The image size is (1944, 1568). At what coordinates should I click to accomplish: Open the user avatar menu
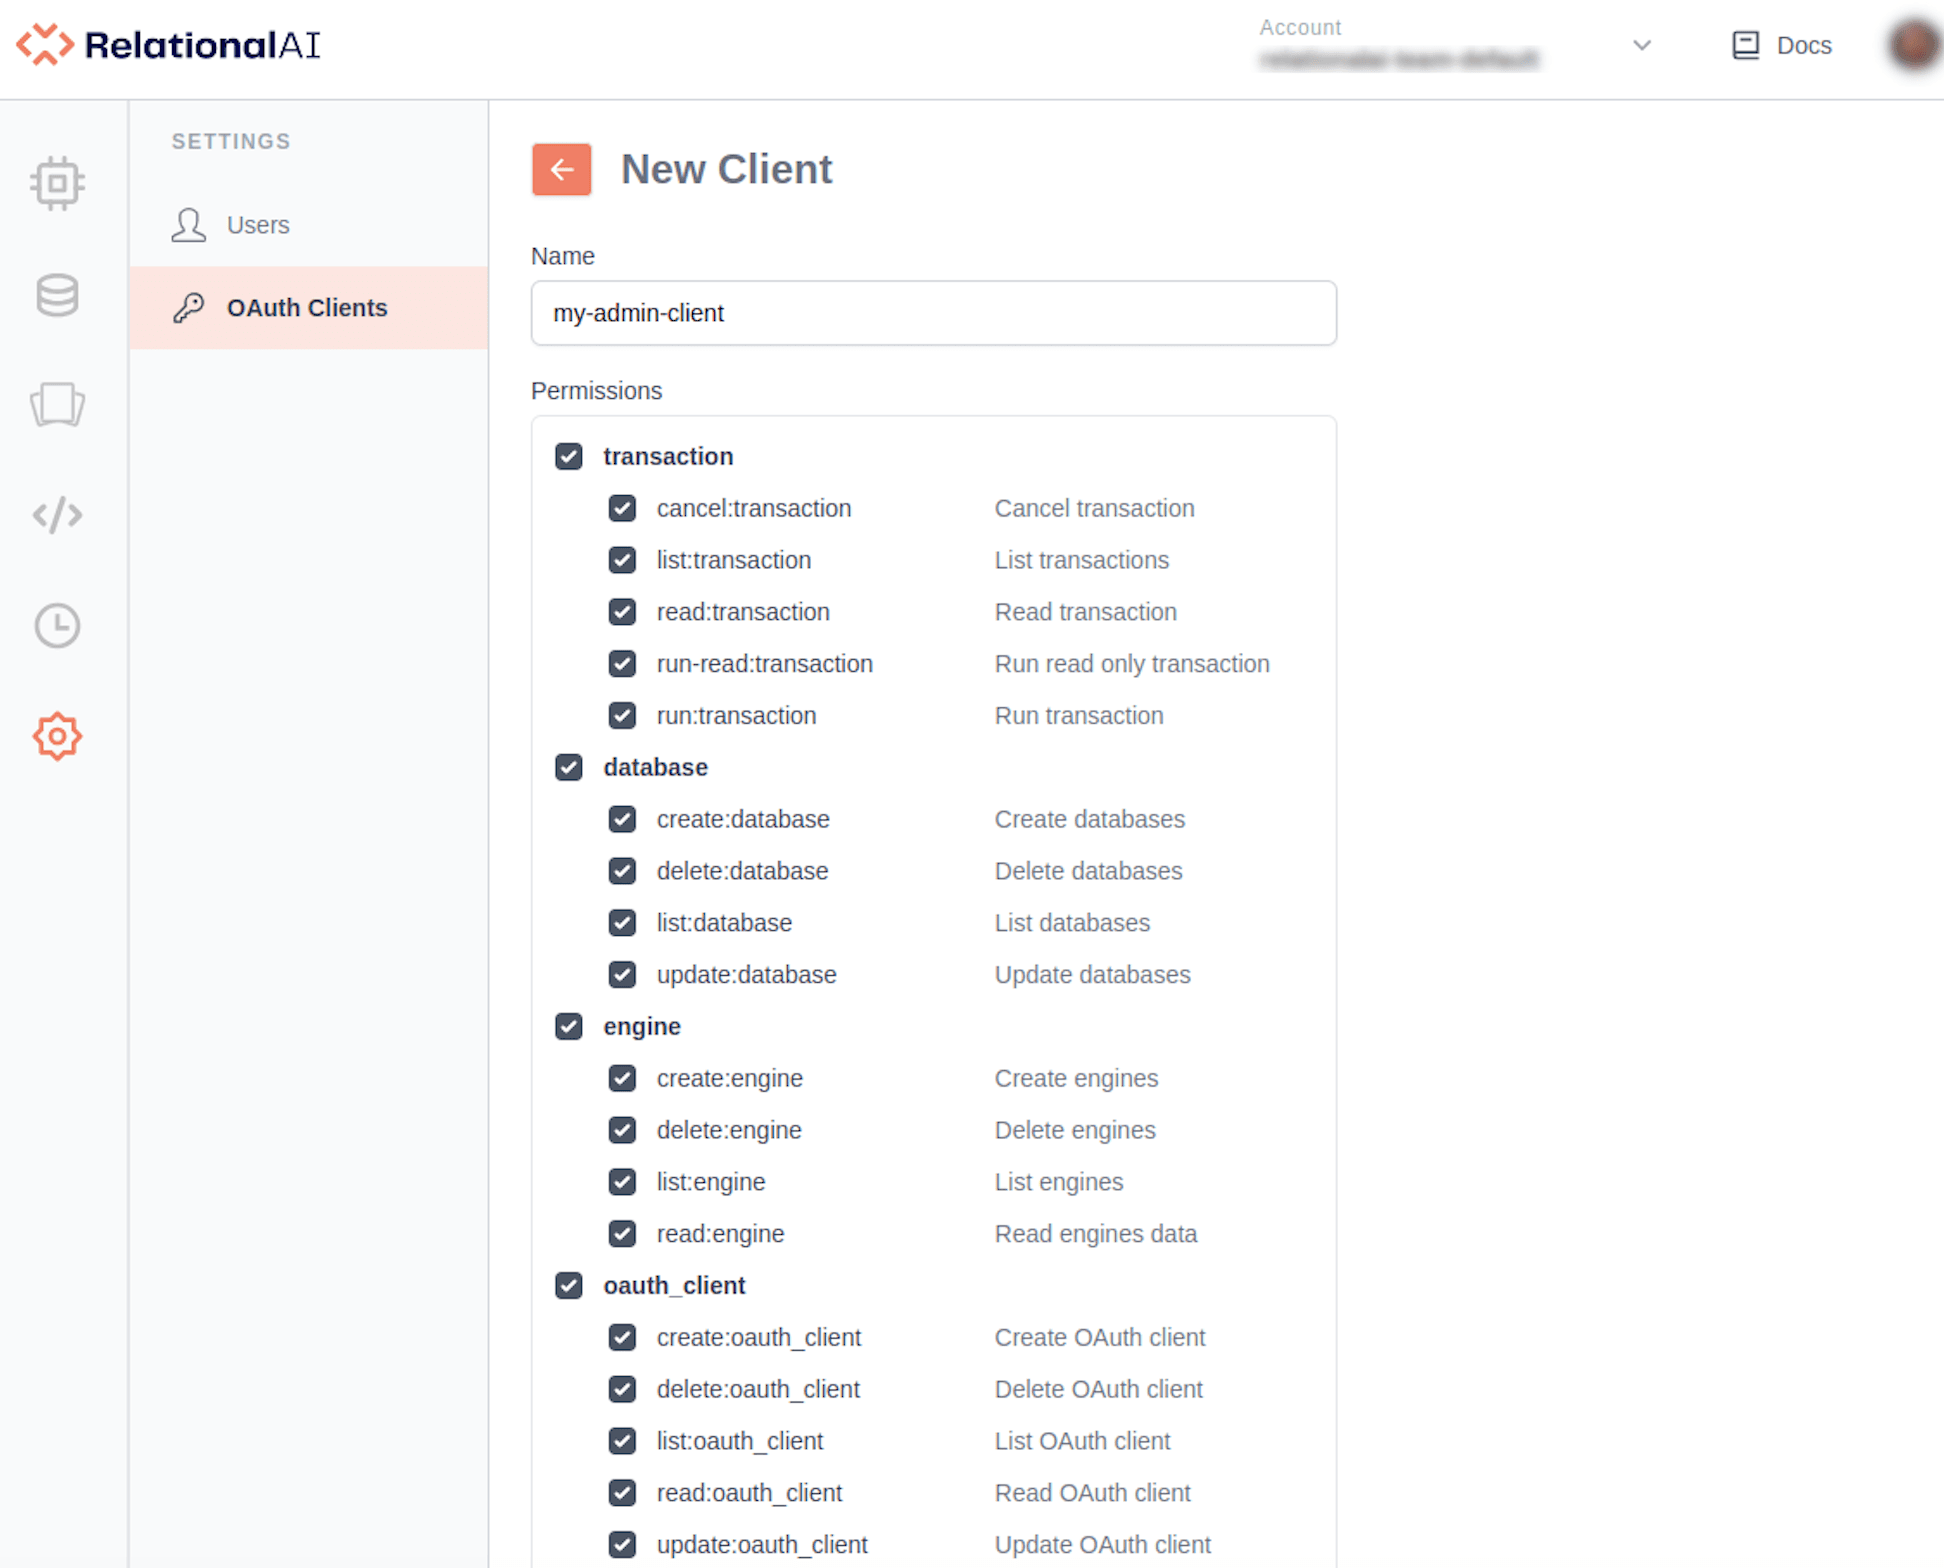(1913, 45)
